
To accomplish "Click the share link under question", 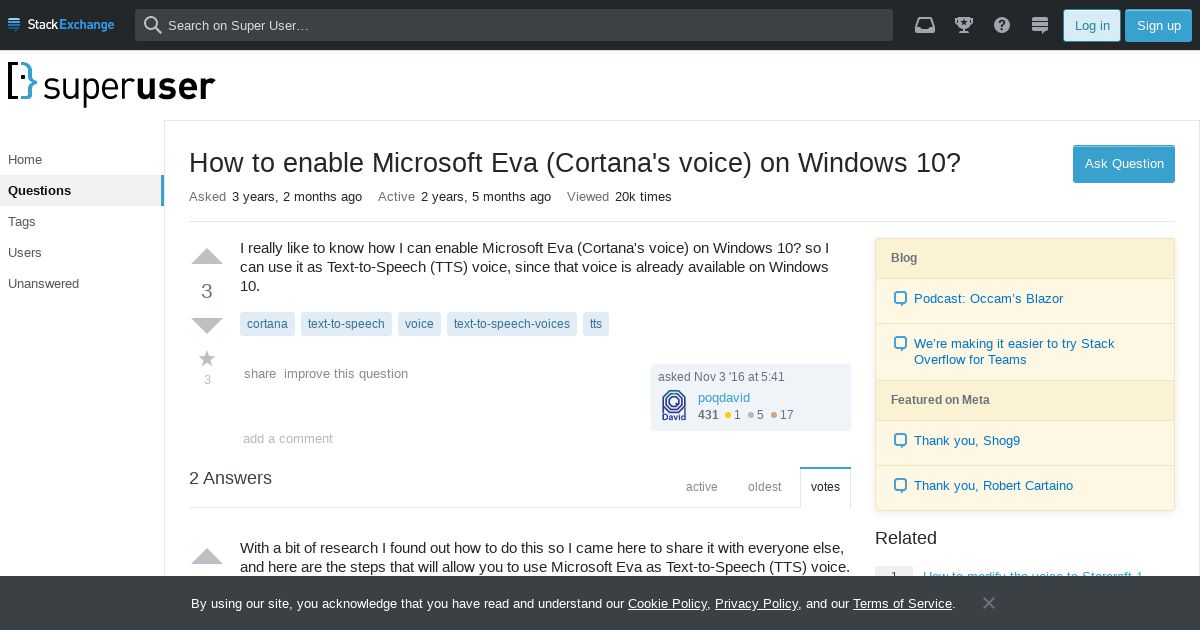I will click(x=260, y=374).
